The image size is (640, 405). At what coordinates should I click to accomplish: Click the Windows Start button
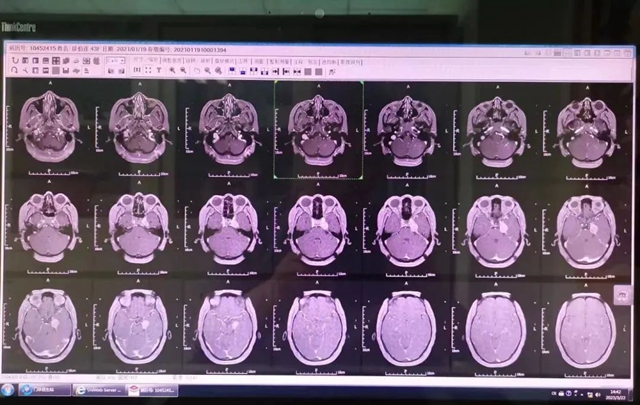point(9,389)
